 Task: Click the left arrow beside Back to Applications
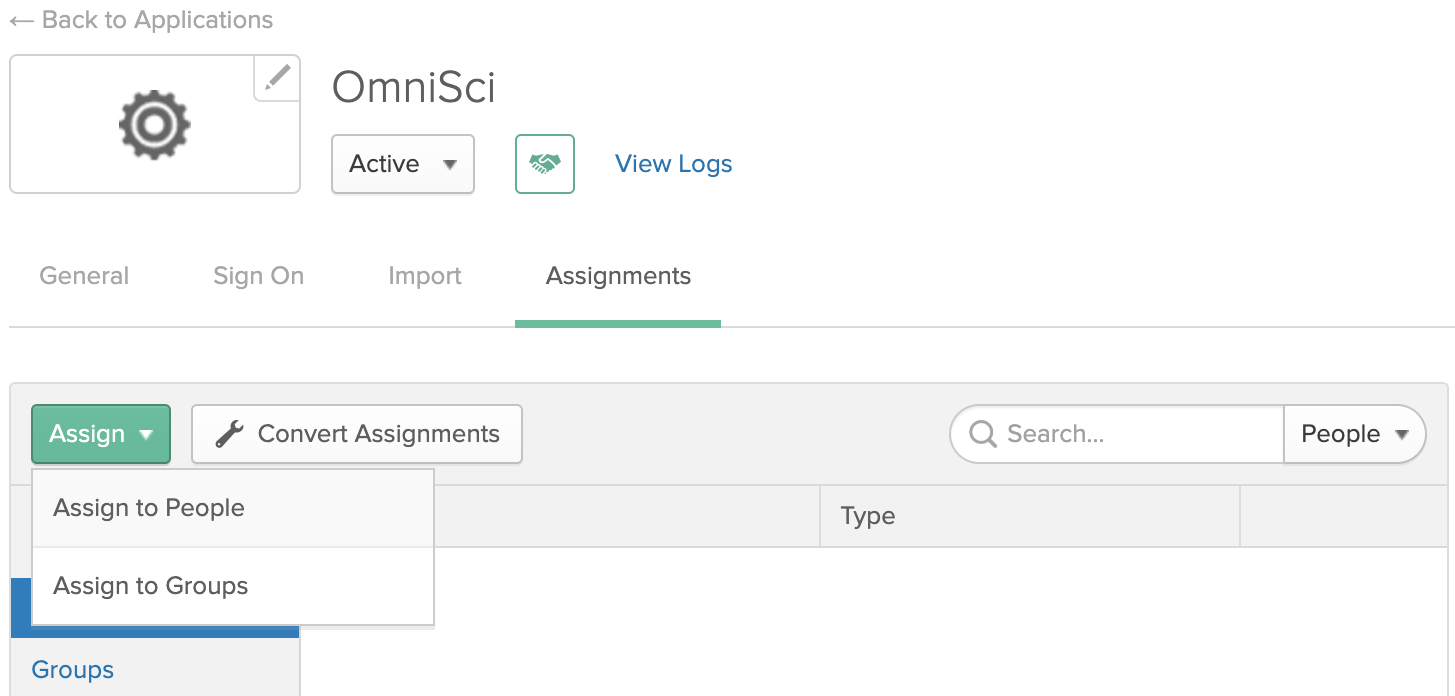point(21,20)
